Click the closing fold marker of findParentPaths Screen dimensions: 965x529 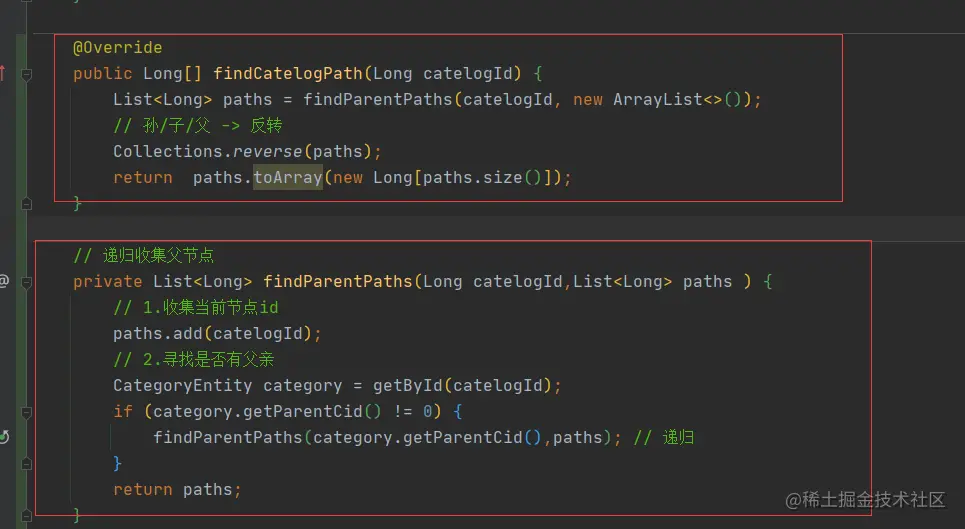pyautogui.click(x=26, y=515)
